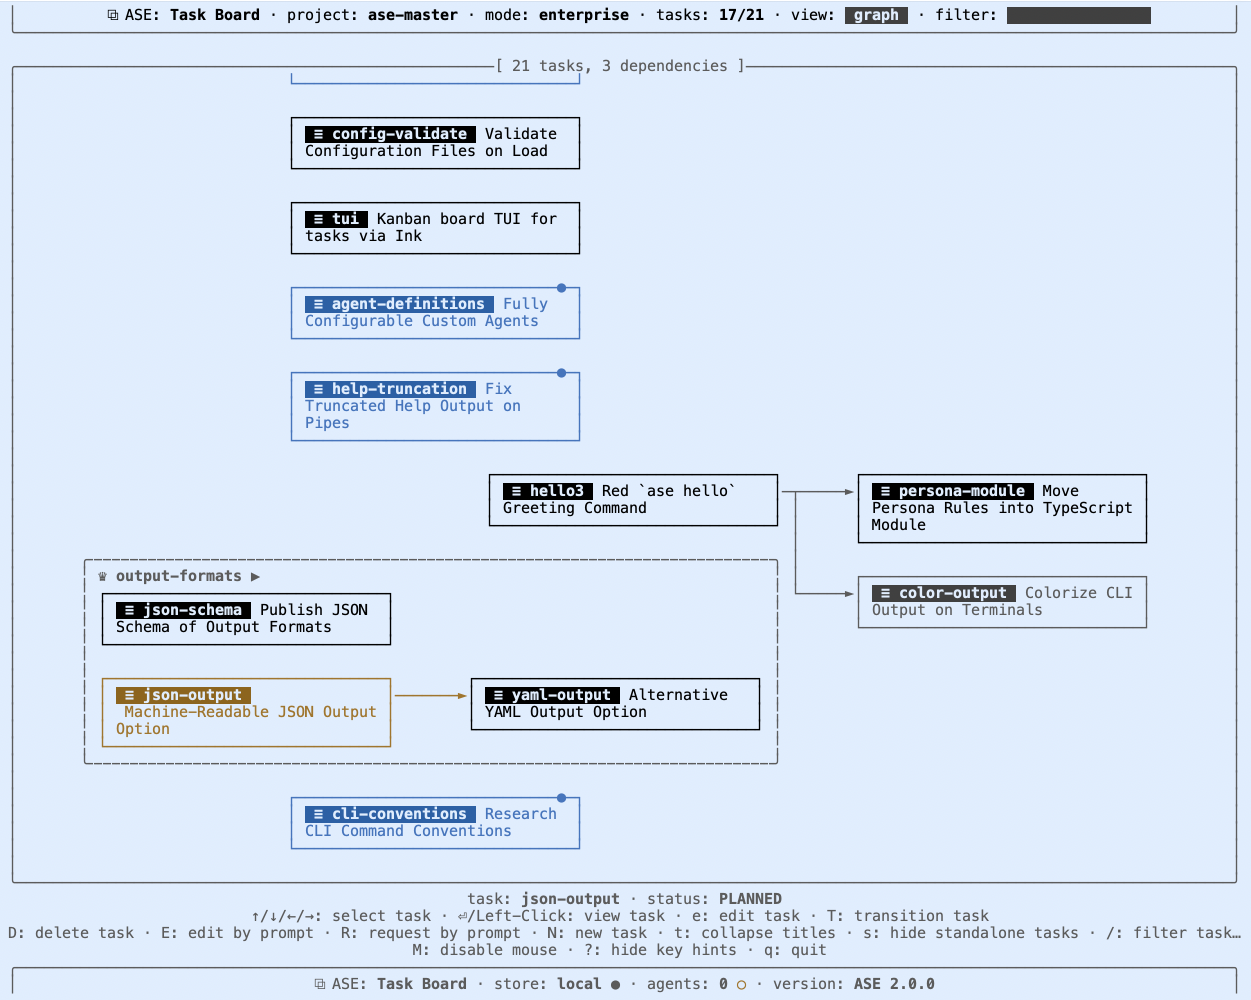Collapse the output-formats group arrow
Image resolution: width=1251 pixels, height=1000 pixels.
[255, 576]
